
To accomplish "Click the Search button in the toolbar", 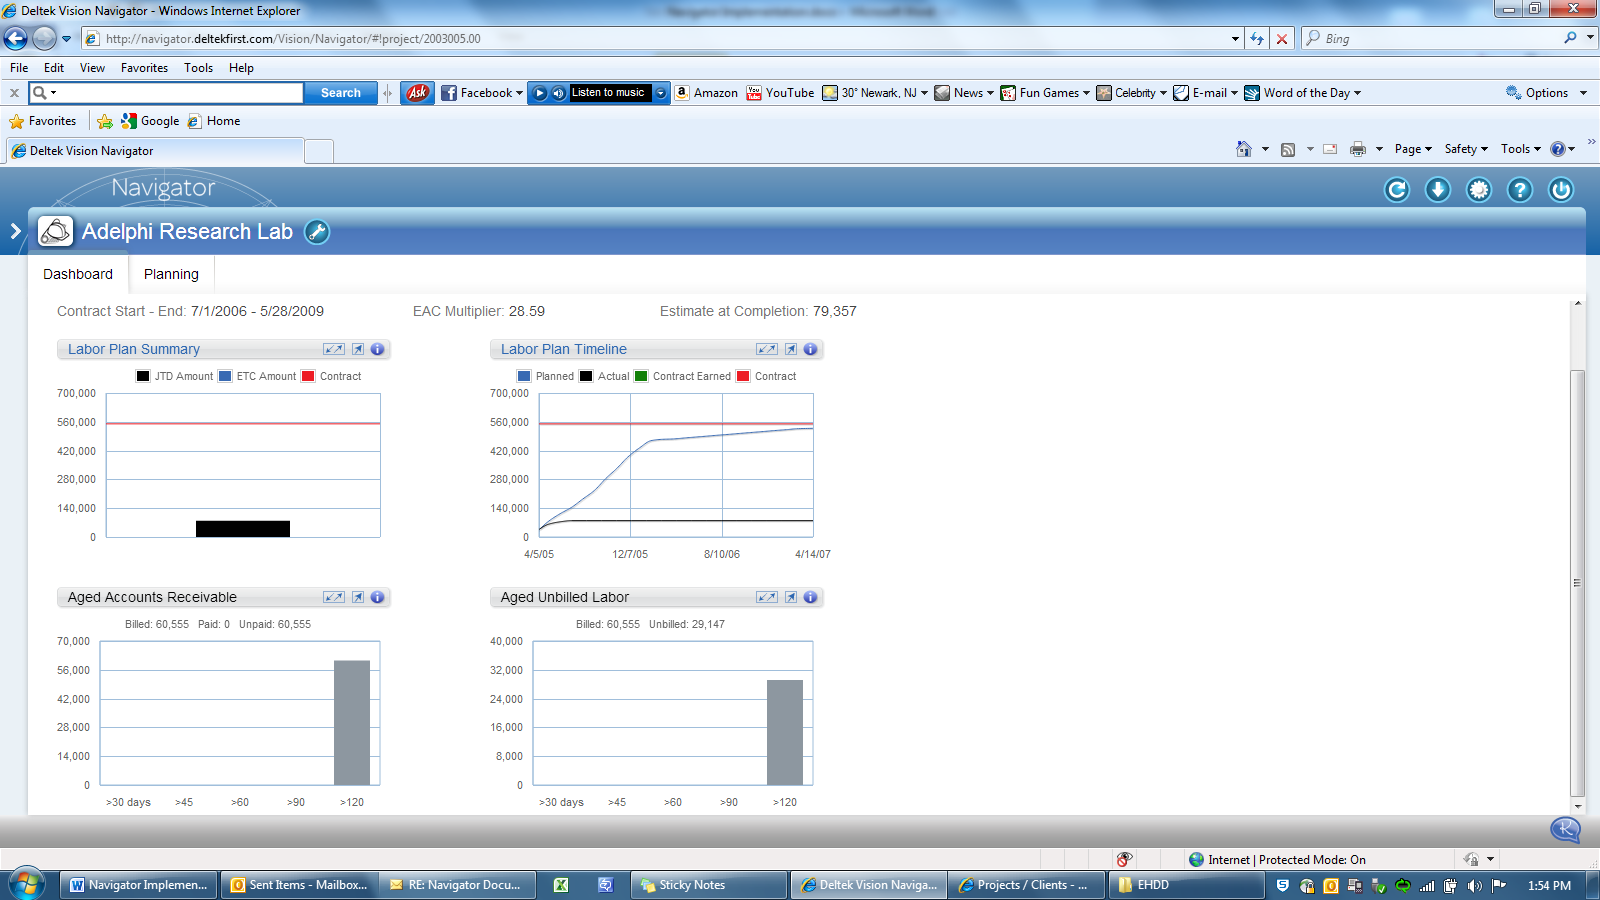I will point(340,92).
